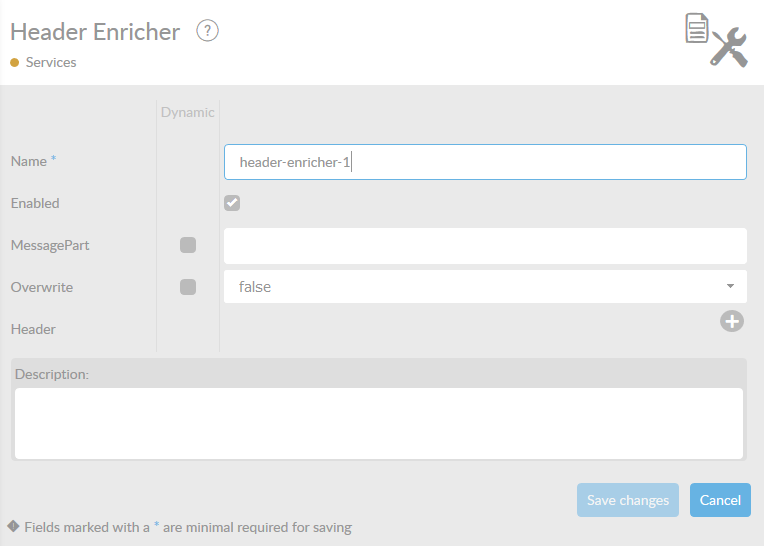Add a new Header entry with plus icon
The image size is (764, 546).
tap(732, 321)
